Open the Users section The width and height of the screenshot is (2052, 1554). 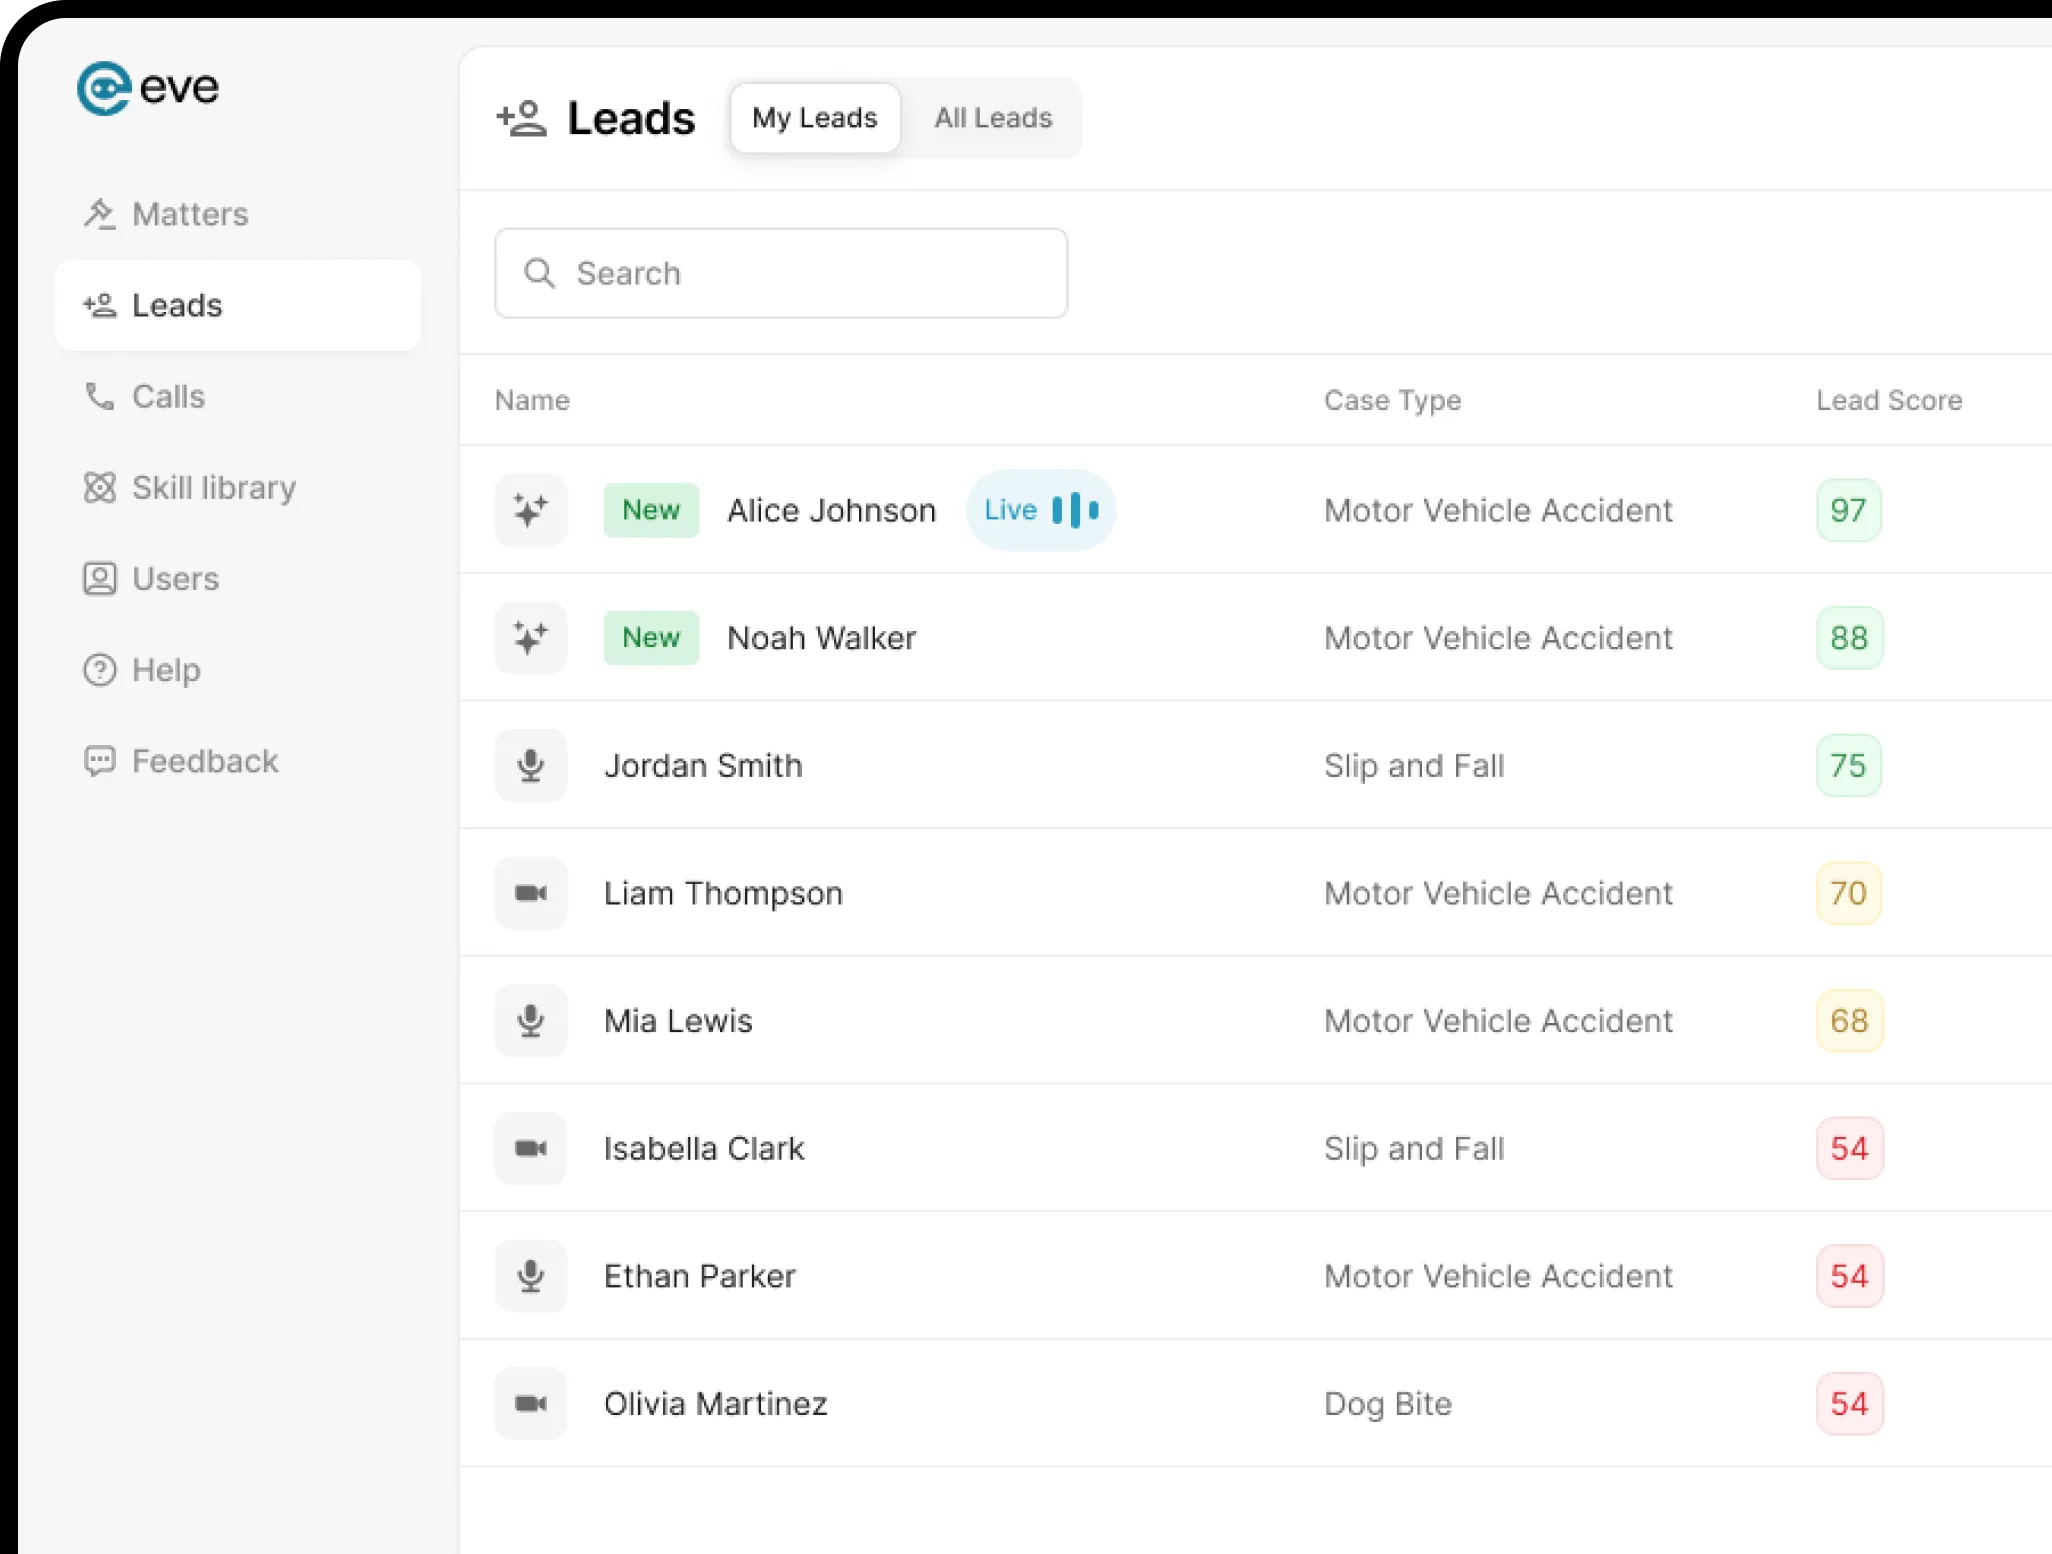click(x=174, y=579)
